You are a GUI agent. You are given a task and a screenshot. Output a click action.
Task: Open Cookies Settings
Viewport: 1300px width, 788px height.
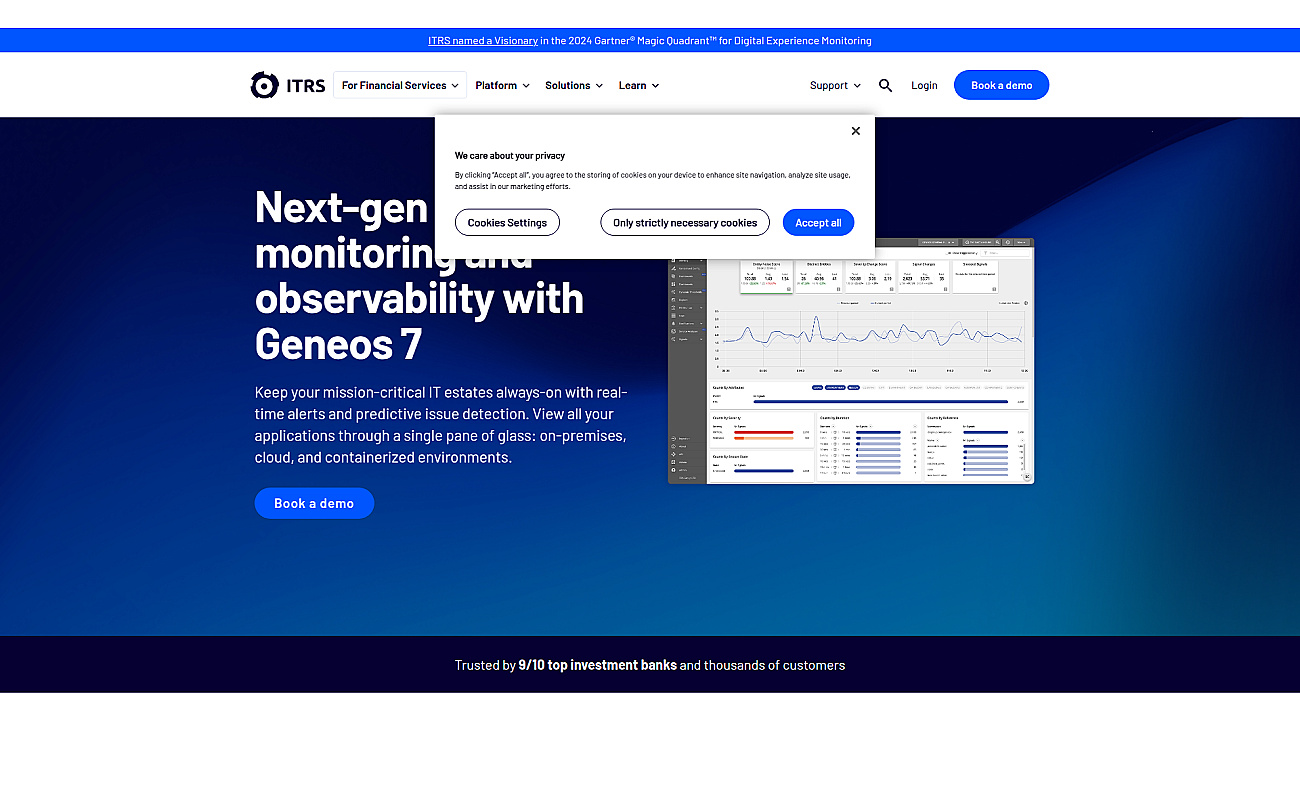tap(507, 222)
